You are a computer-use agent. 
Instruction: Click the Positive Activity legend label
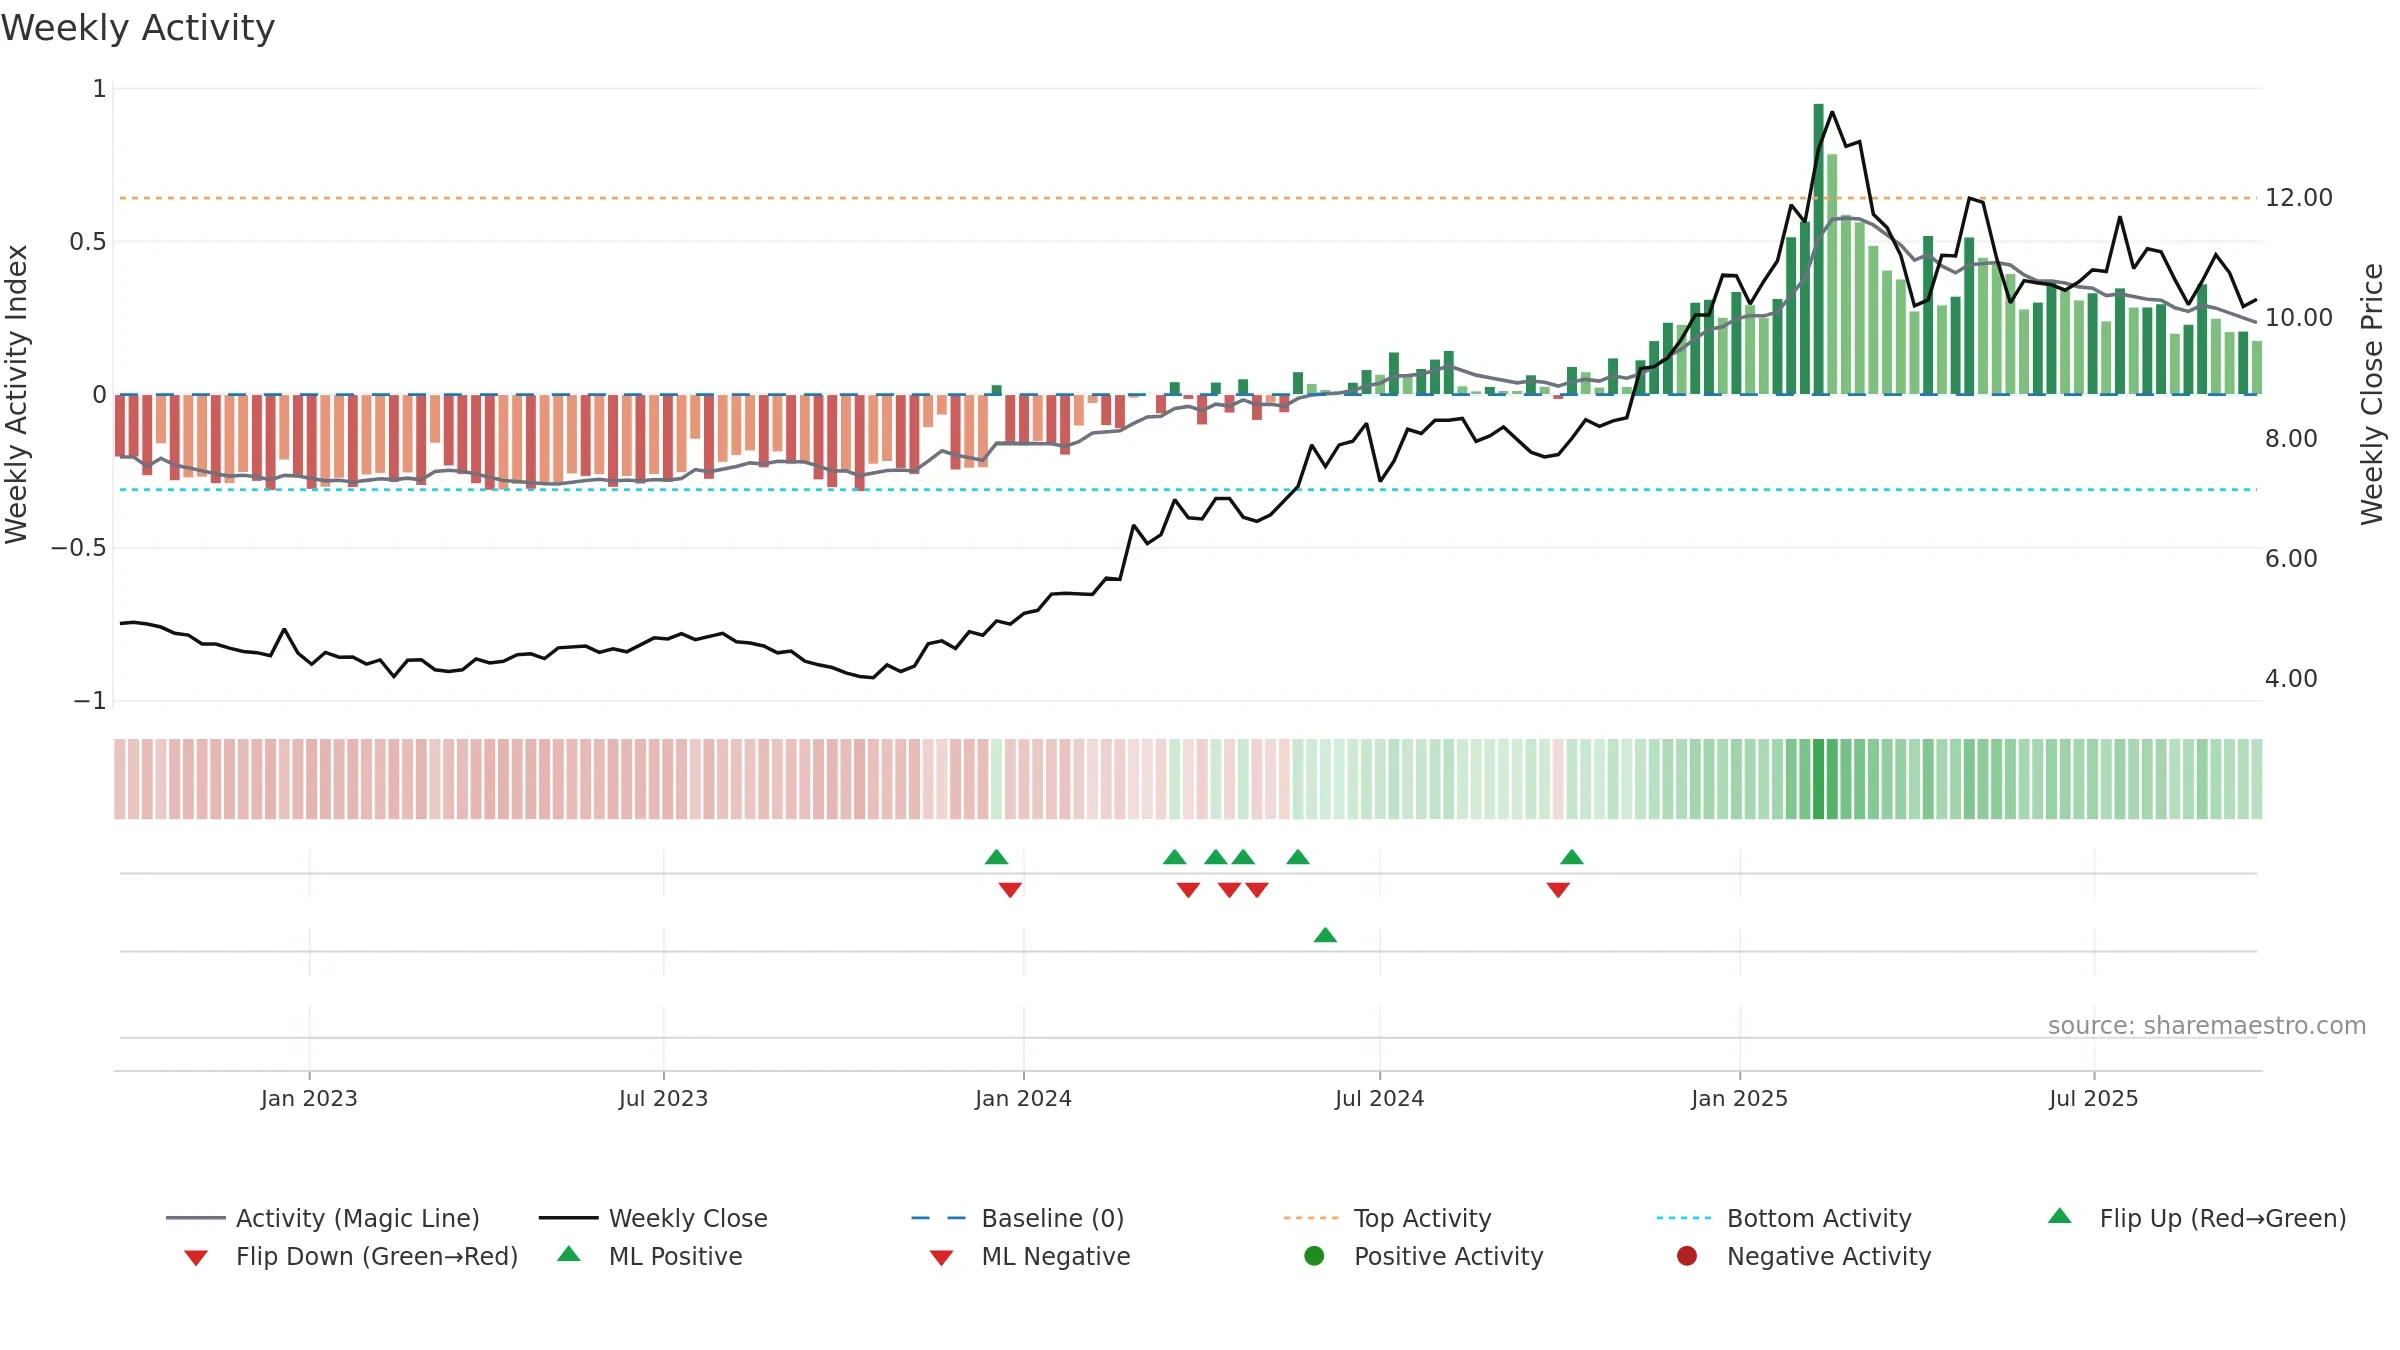pyautogui.click(x=1448, y=1256)
